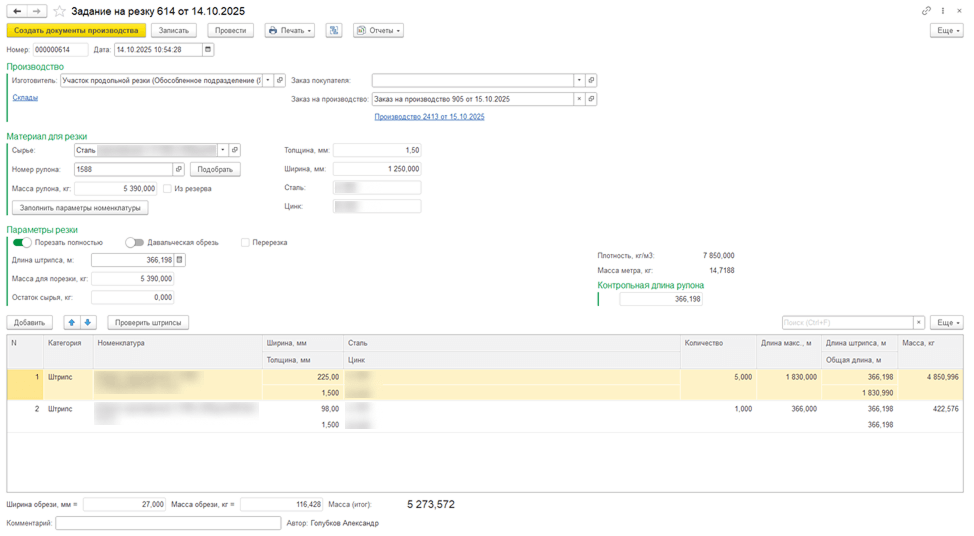This screenshot has height=536, width=974.
Task: Enable the Давальческая обрезь switch
Action: 134,242
